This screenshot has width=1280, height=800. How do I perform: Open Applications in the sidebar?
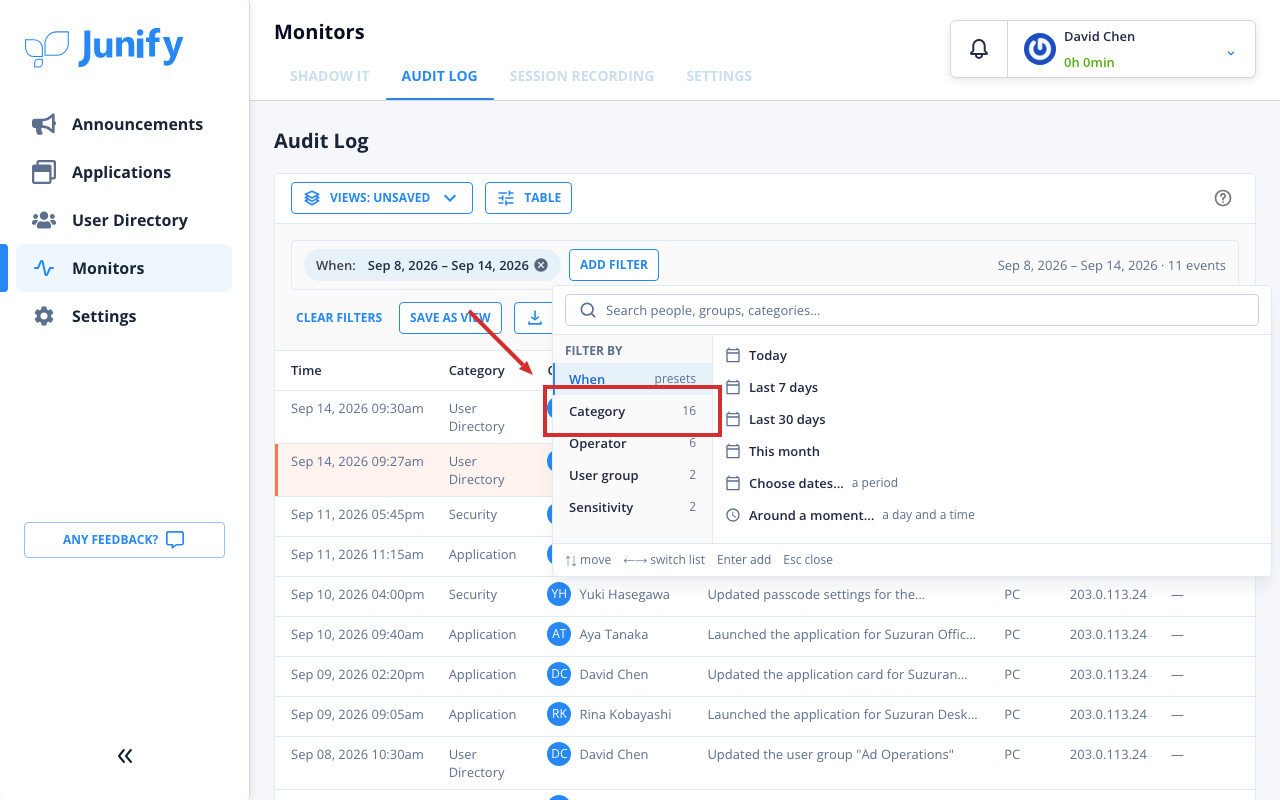(124, 172)
